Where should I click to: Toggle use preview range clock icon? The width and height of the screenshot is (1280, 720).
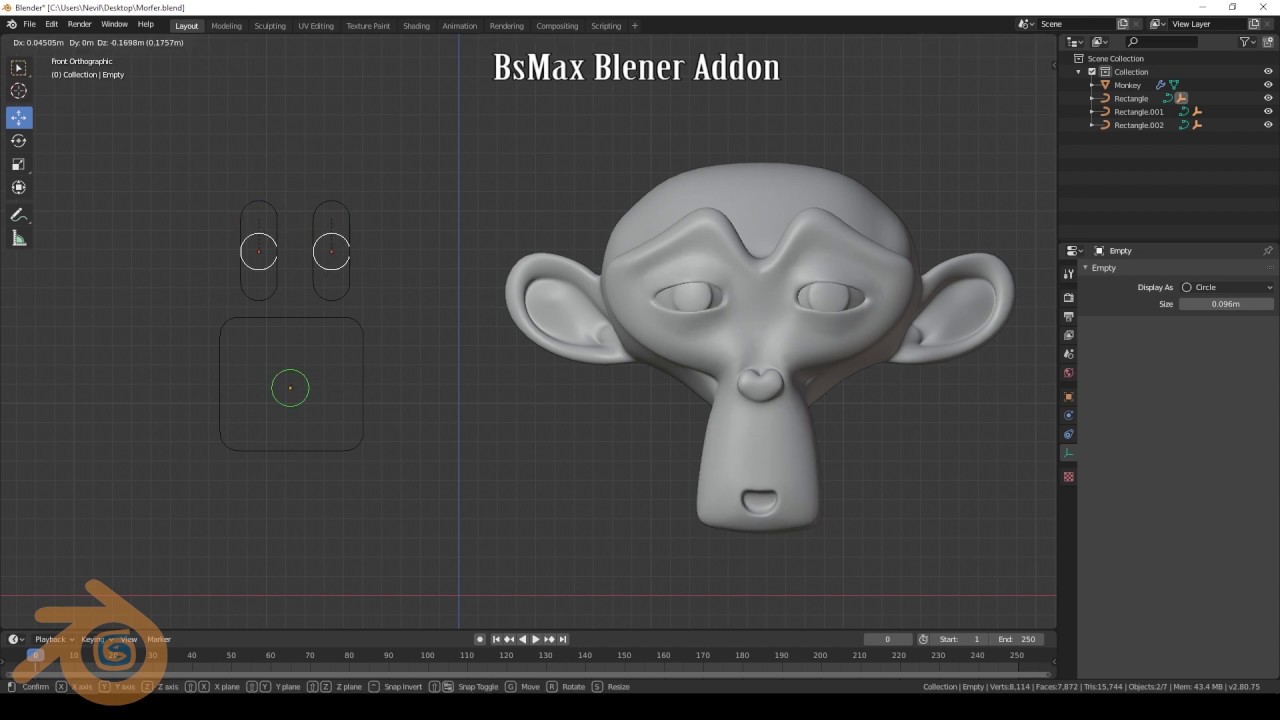[923, 639]
